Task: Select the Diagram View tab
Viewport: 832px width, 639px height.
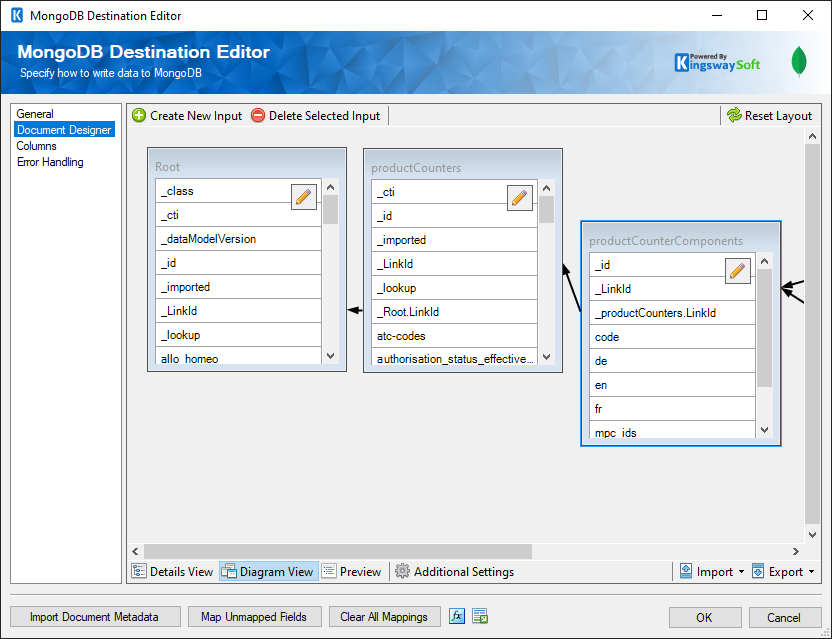Action: [x=268, y=572]
